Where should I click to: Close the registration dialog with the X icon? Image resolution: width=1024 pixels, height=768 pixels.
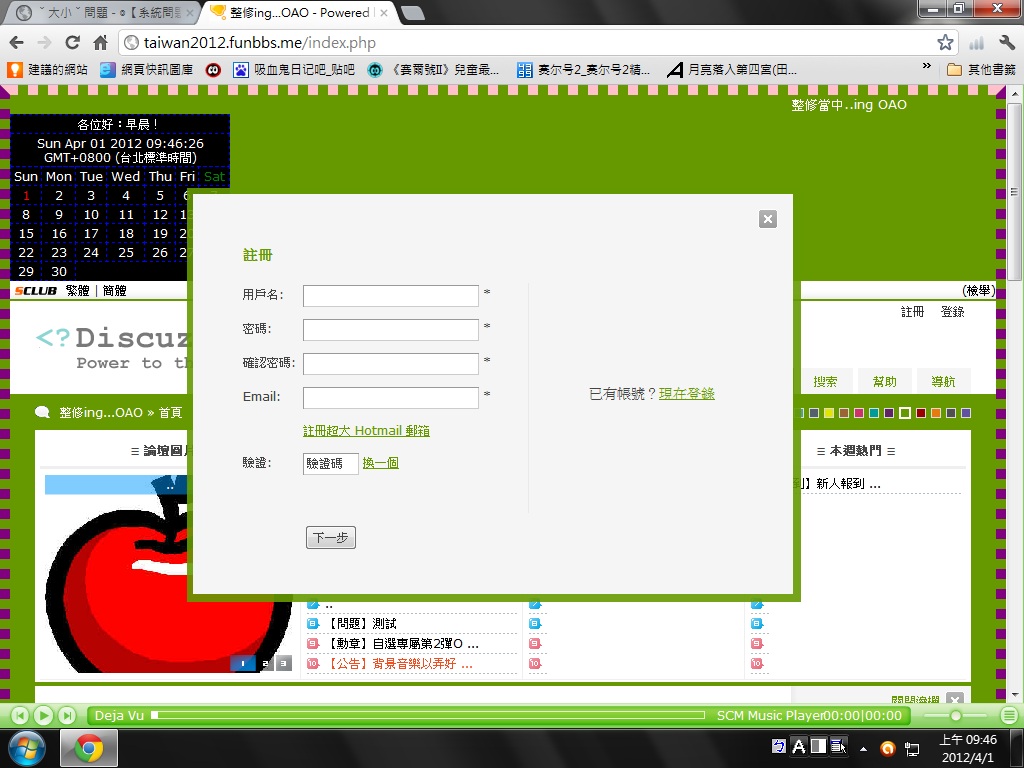767,219
